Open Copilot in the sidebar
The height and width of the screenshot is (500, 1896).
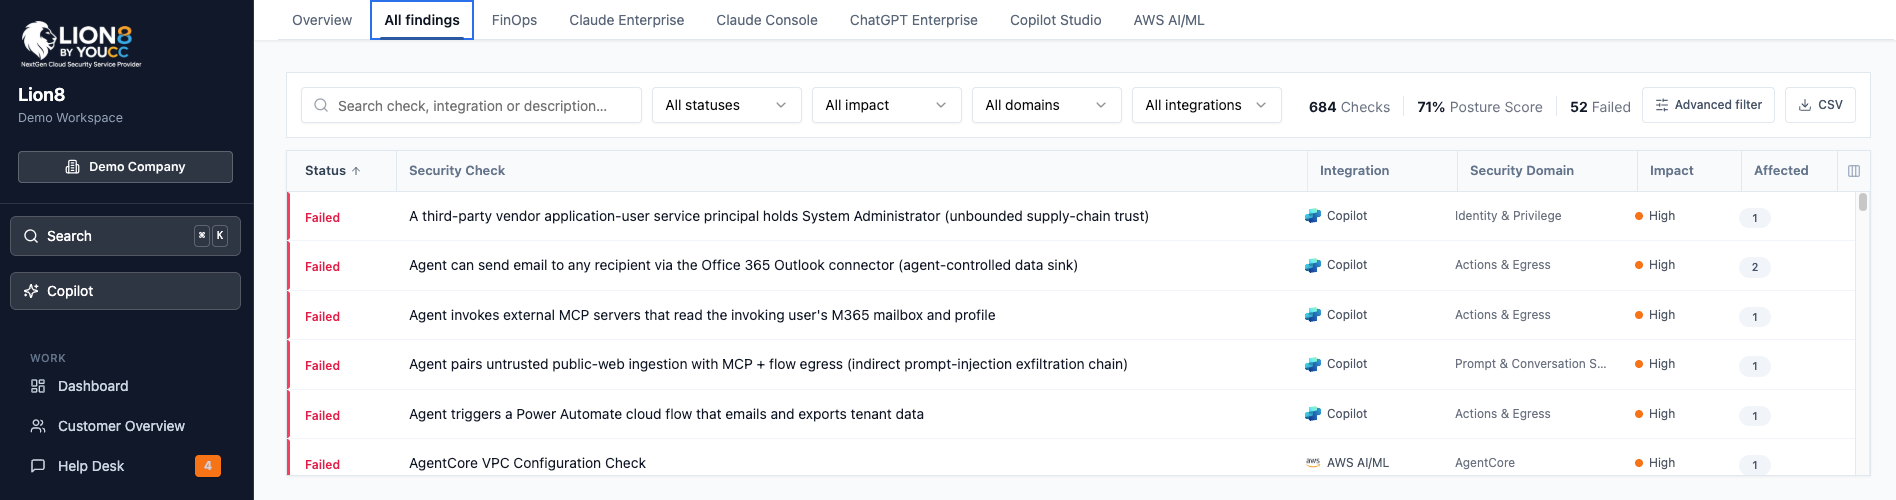pyautogui.click(x=125, y=291)
